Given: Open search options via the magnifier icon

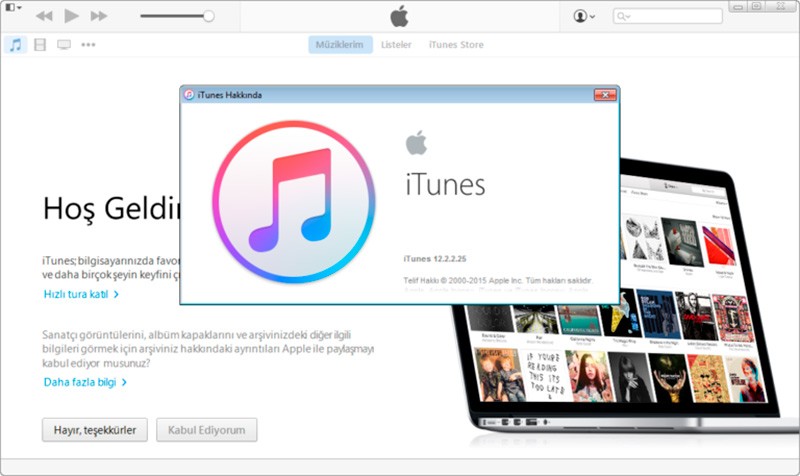Looking at the screenshot, I should click(x=623, y=16).
